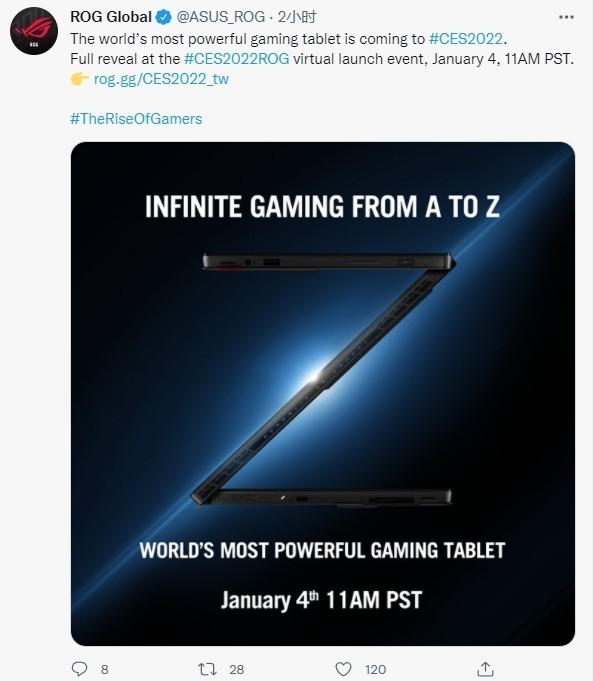Image resolution: width=593 pixels, height=681 pixels.
Task: Retweet this ROG Global post
Action: click(207, 669)
